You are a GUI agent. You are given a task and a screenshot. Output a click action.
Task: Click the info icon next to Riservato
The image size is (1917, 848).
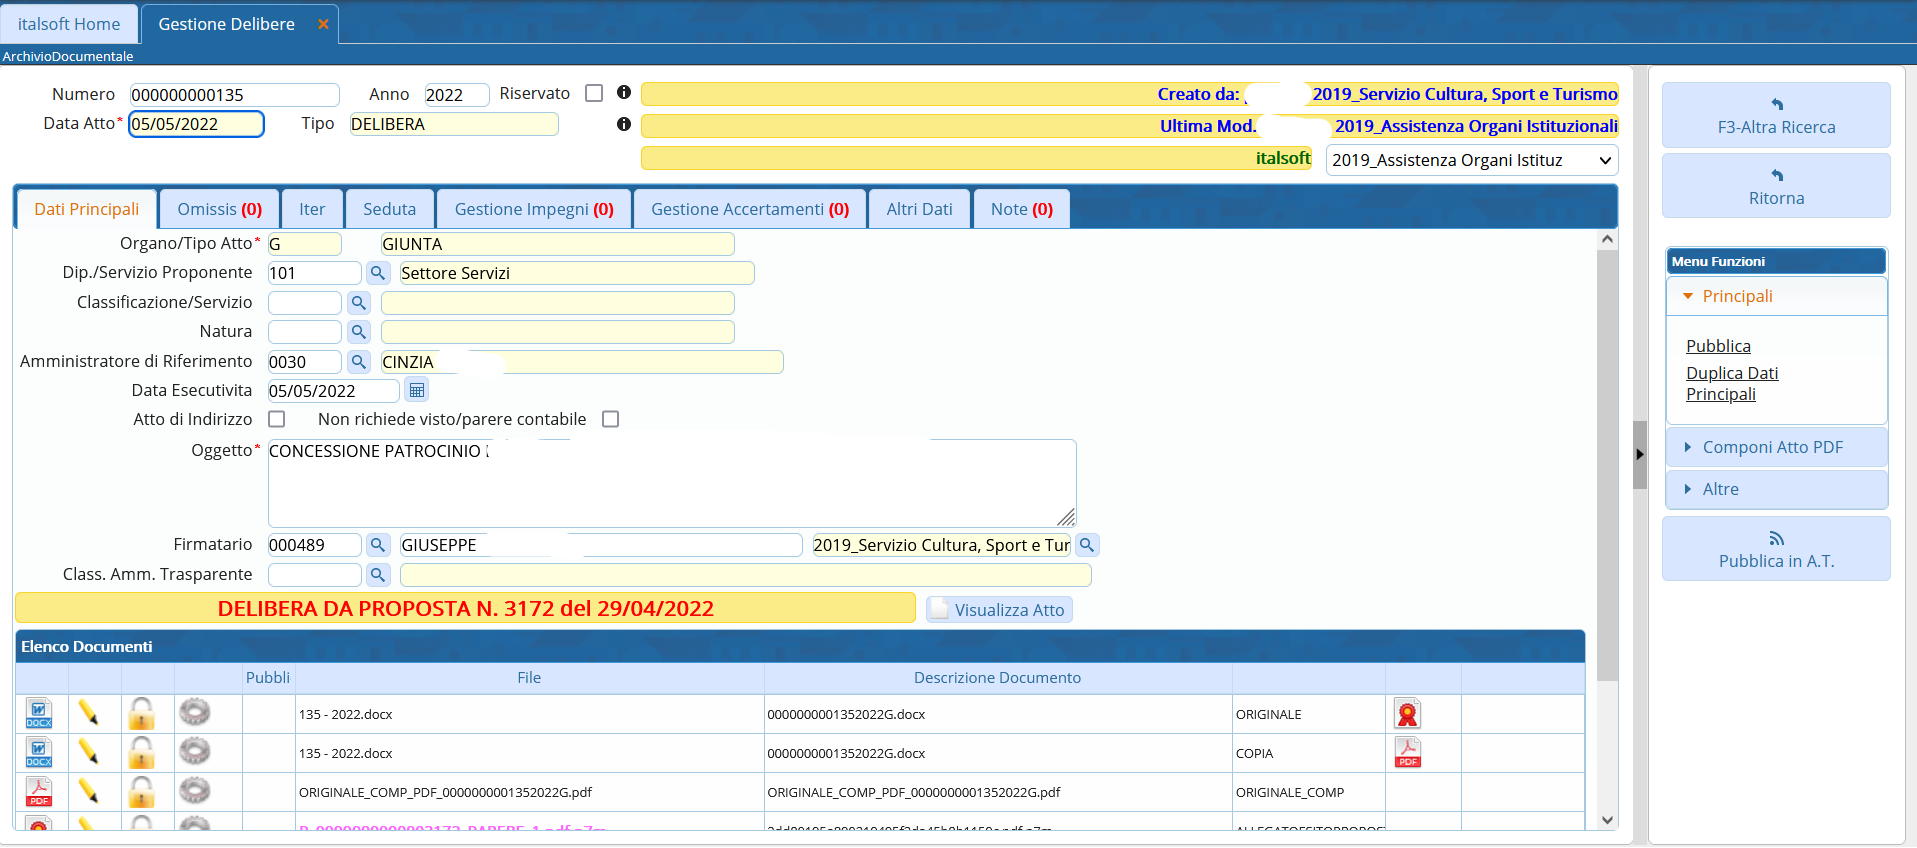624,93
